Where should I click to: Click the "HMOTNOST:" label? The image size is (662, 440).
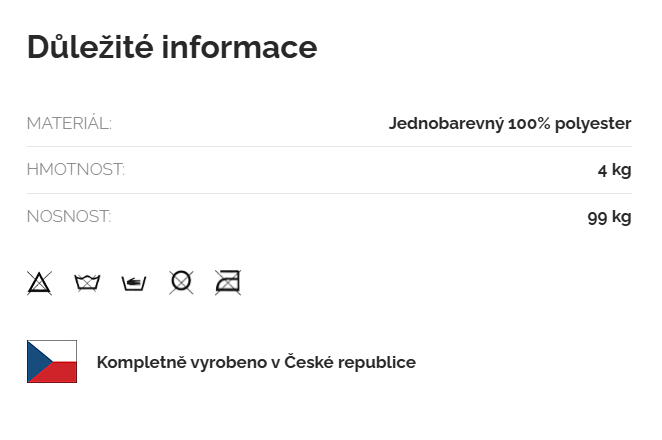(76, 170)
